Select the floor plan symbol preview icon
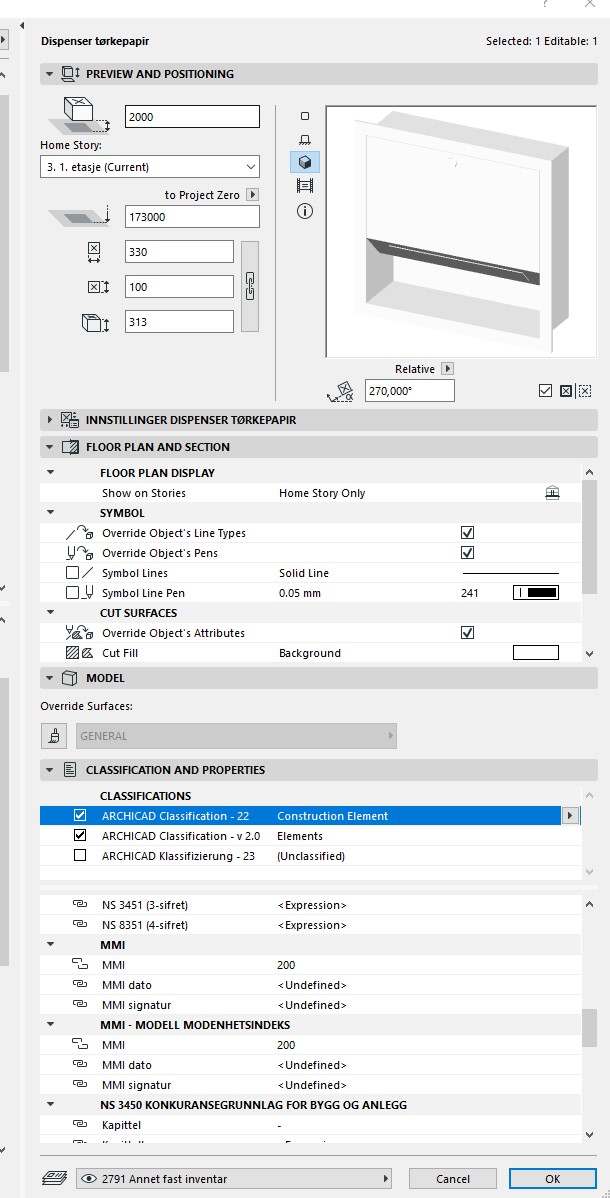The image size is (610, 1198). coord(305,116)
